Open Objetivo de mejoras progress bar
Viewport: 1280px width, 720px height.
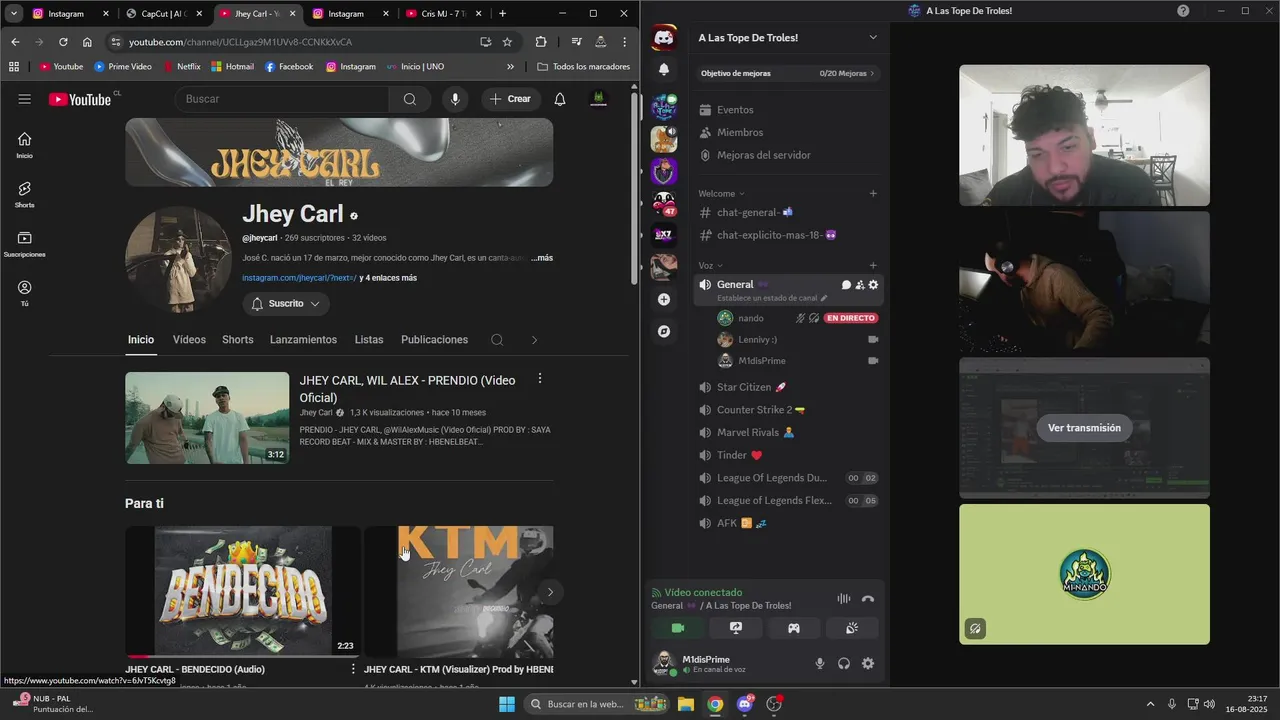coord(788,73)
